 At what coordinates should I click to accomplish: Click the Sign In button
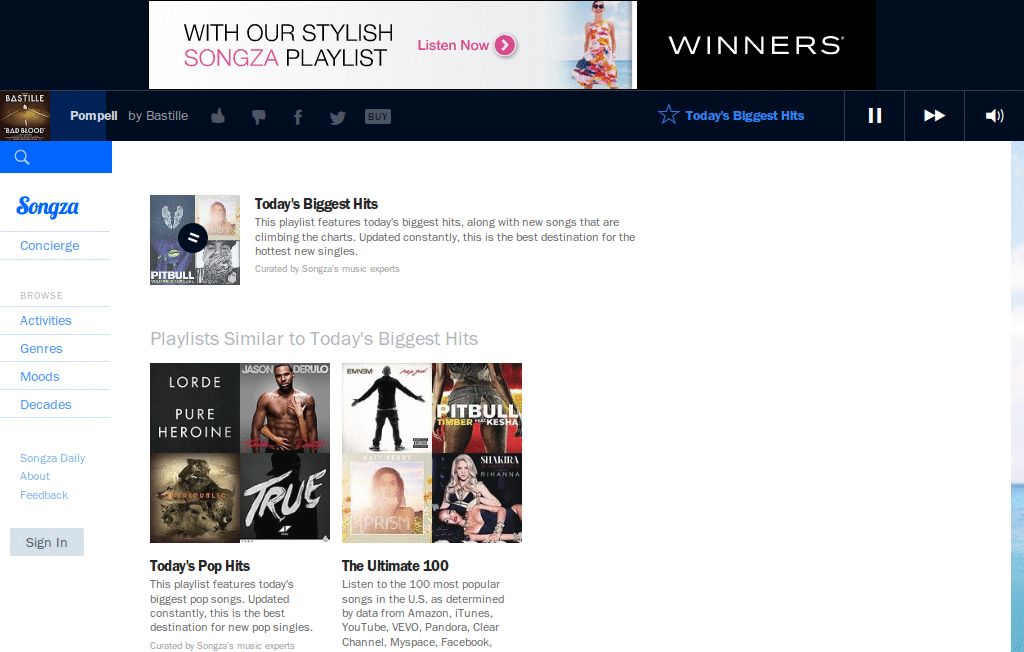[47, 542]
